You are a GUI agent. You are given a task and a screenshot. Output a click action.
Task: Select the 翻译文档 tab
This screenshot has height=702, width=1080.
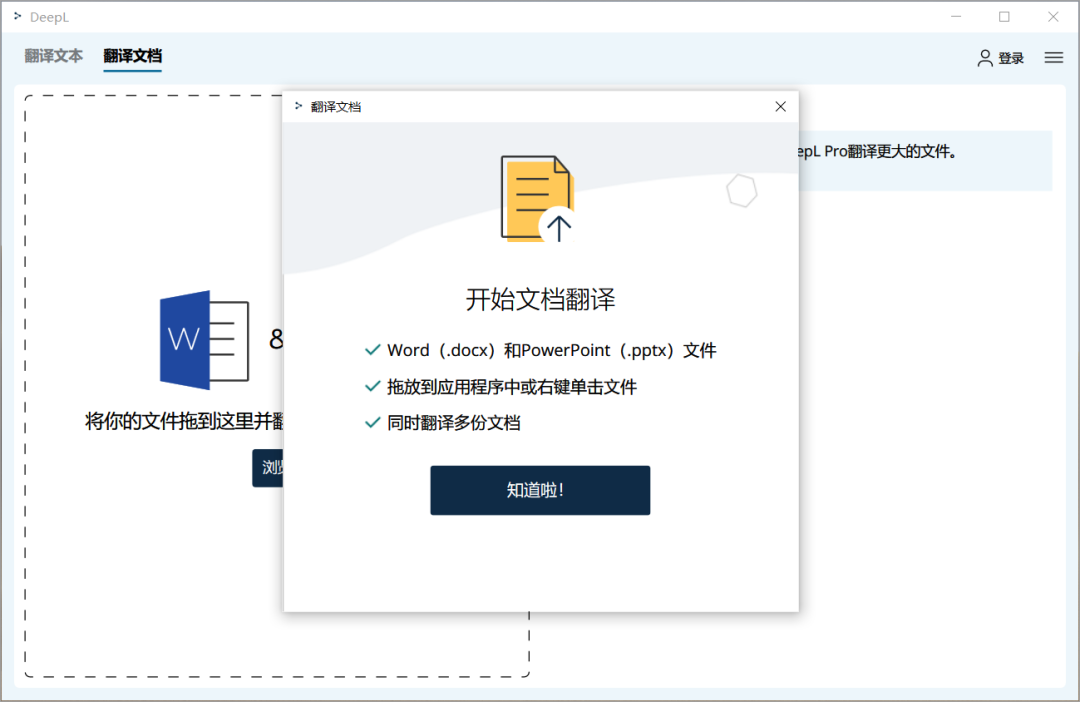click(x=132, y=56)
